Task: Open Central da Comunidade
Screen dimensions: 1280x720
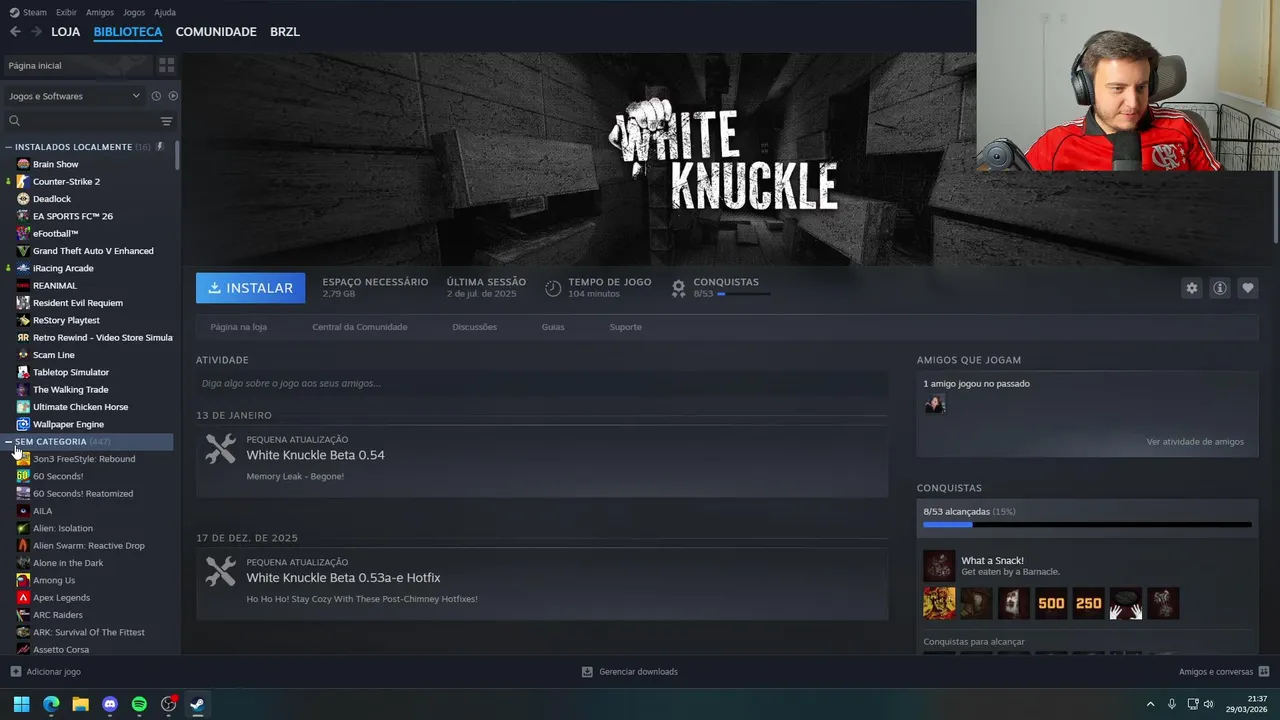Action: [359, 327]
